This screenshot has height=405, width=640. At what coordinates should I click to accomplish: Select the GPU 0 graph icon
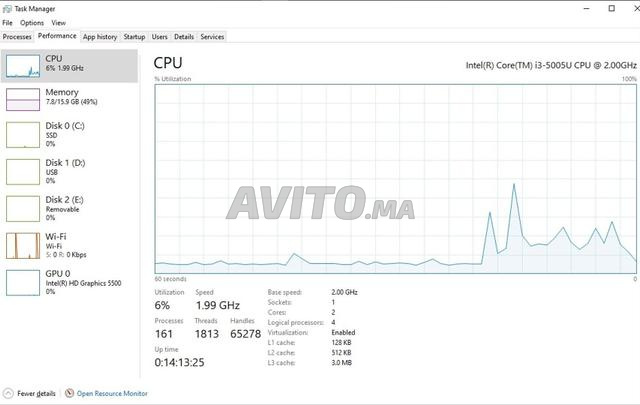(x=22, y=282)
